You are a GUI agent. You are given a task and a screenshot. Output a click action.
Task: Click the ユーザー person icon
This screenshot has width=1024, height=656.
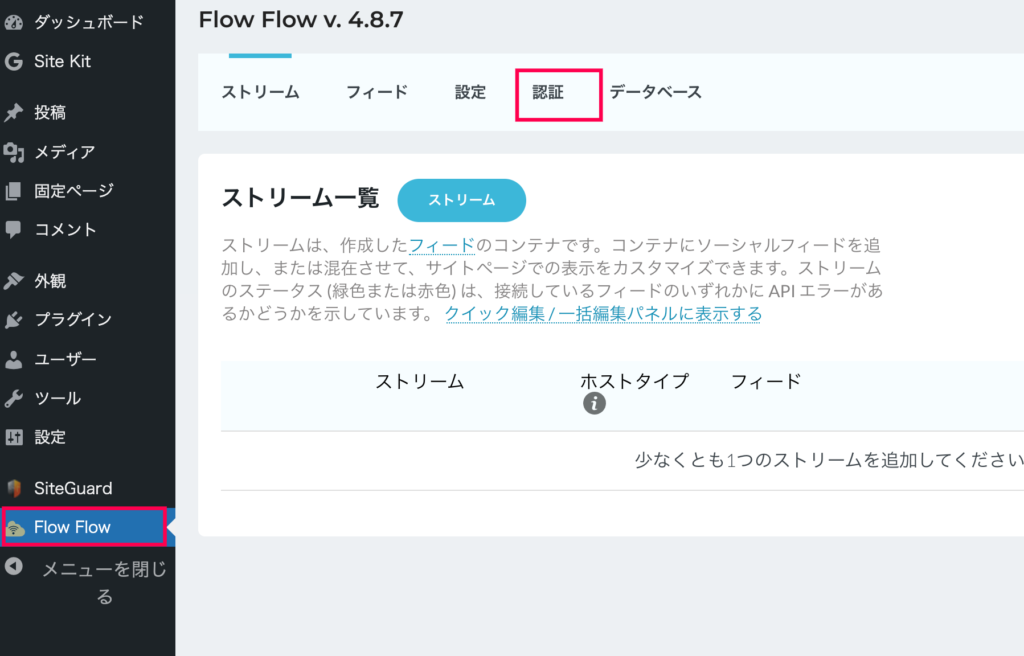pyautogui.click(x=14, y=359)
